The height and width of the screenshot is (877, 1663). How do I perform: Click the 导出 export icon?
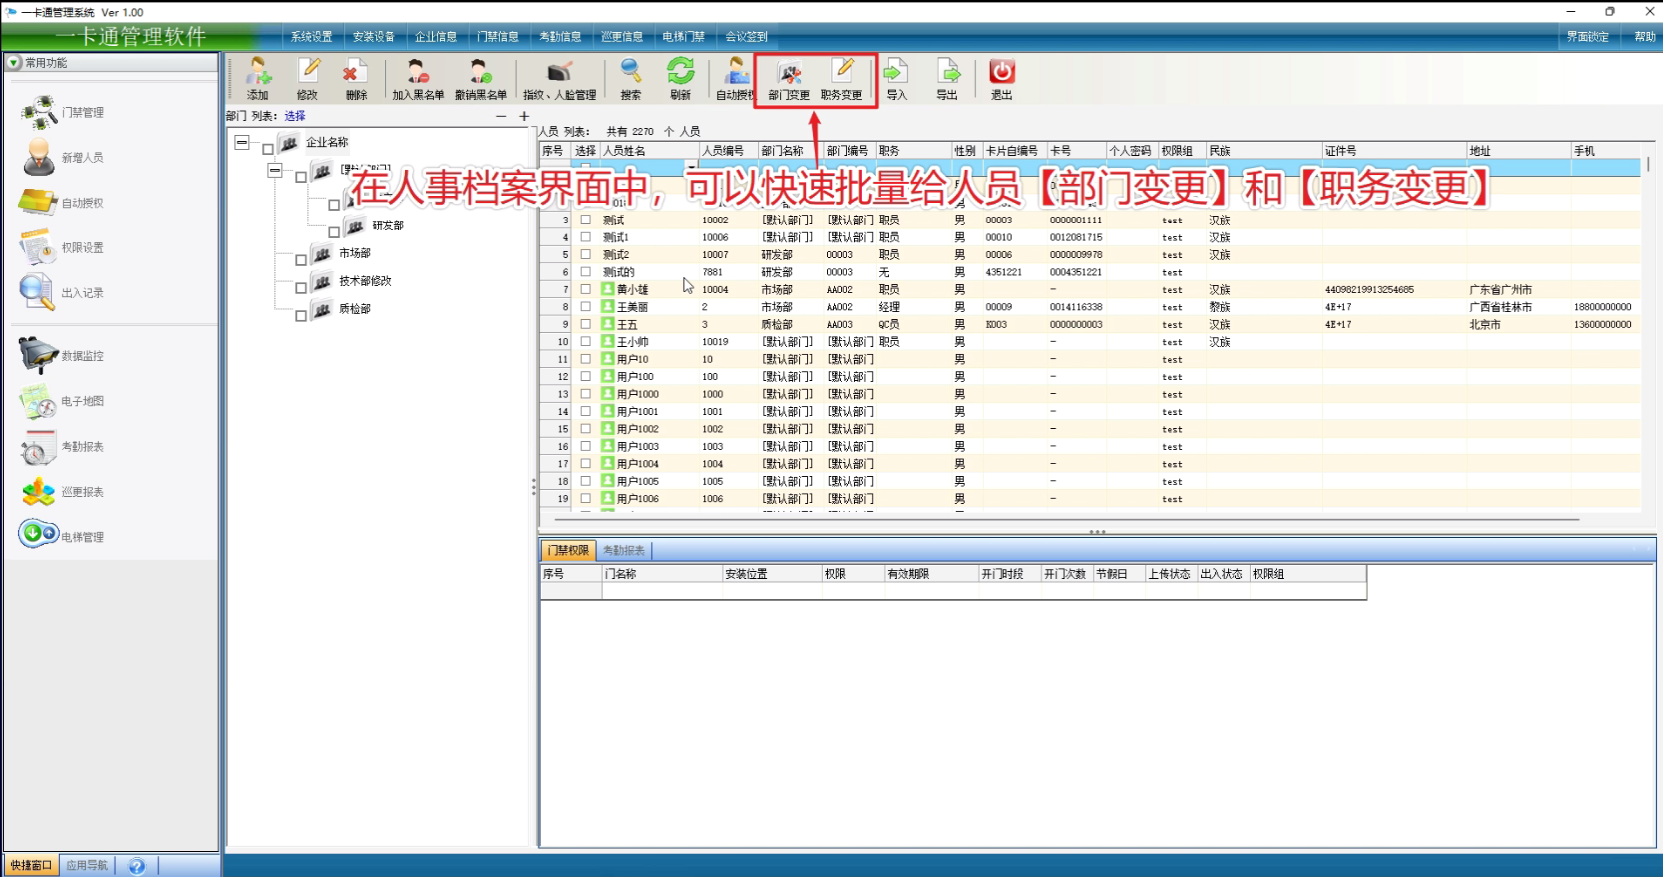tap(946, 78)
